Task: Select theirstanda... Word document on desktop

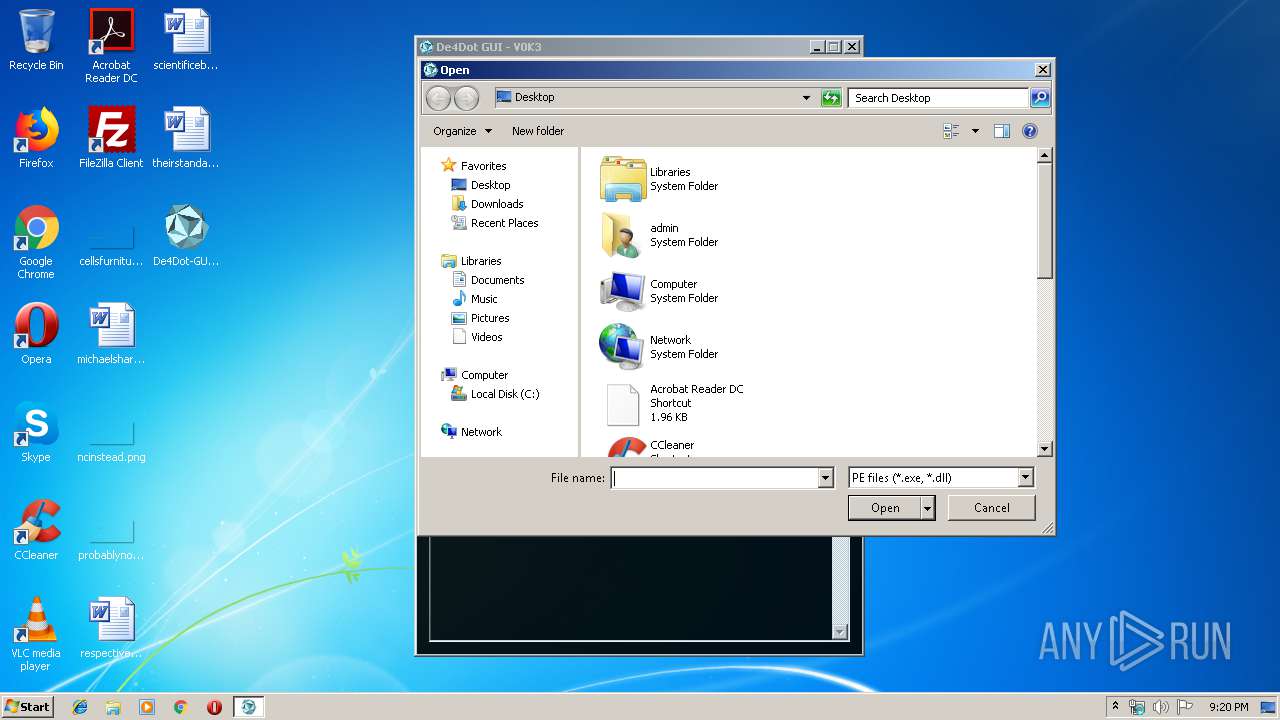Action: point(186,138)
